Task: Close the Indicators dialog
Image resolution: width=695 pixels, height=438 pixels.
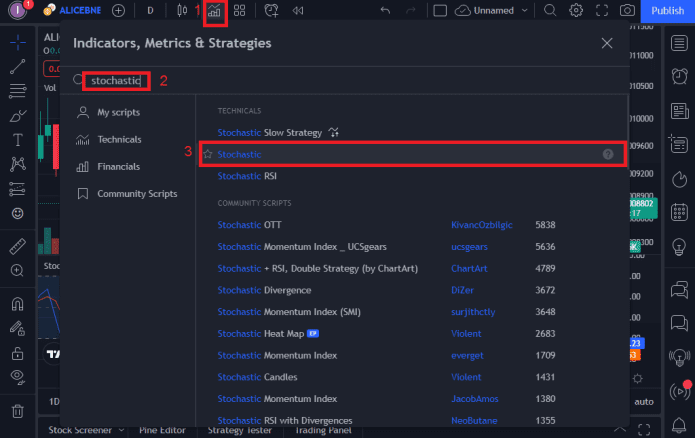Action: coord(607,43)
